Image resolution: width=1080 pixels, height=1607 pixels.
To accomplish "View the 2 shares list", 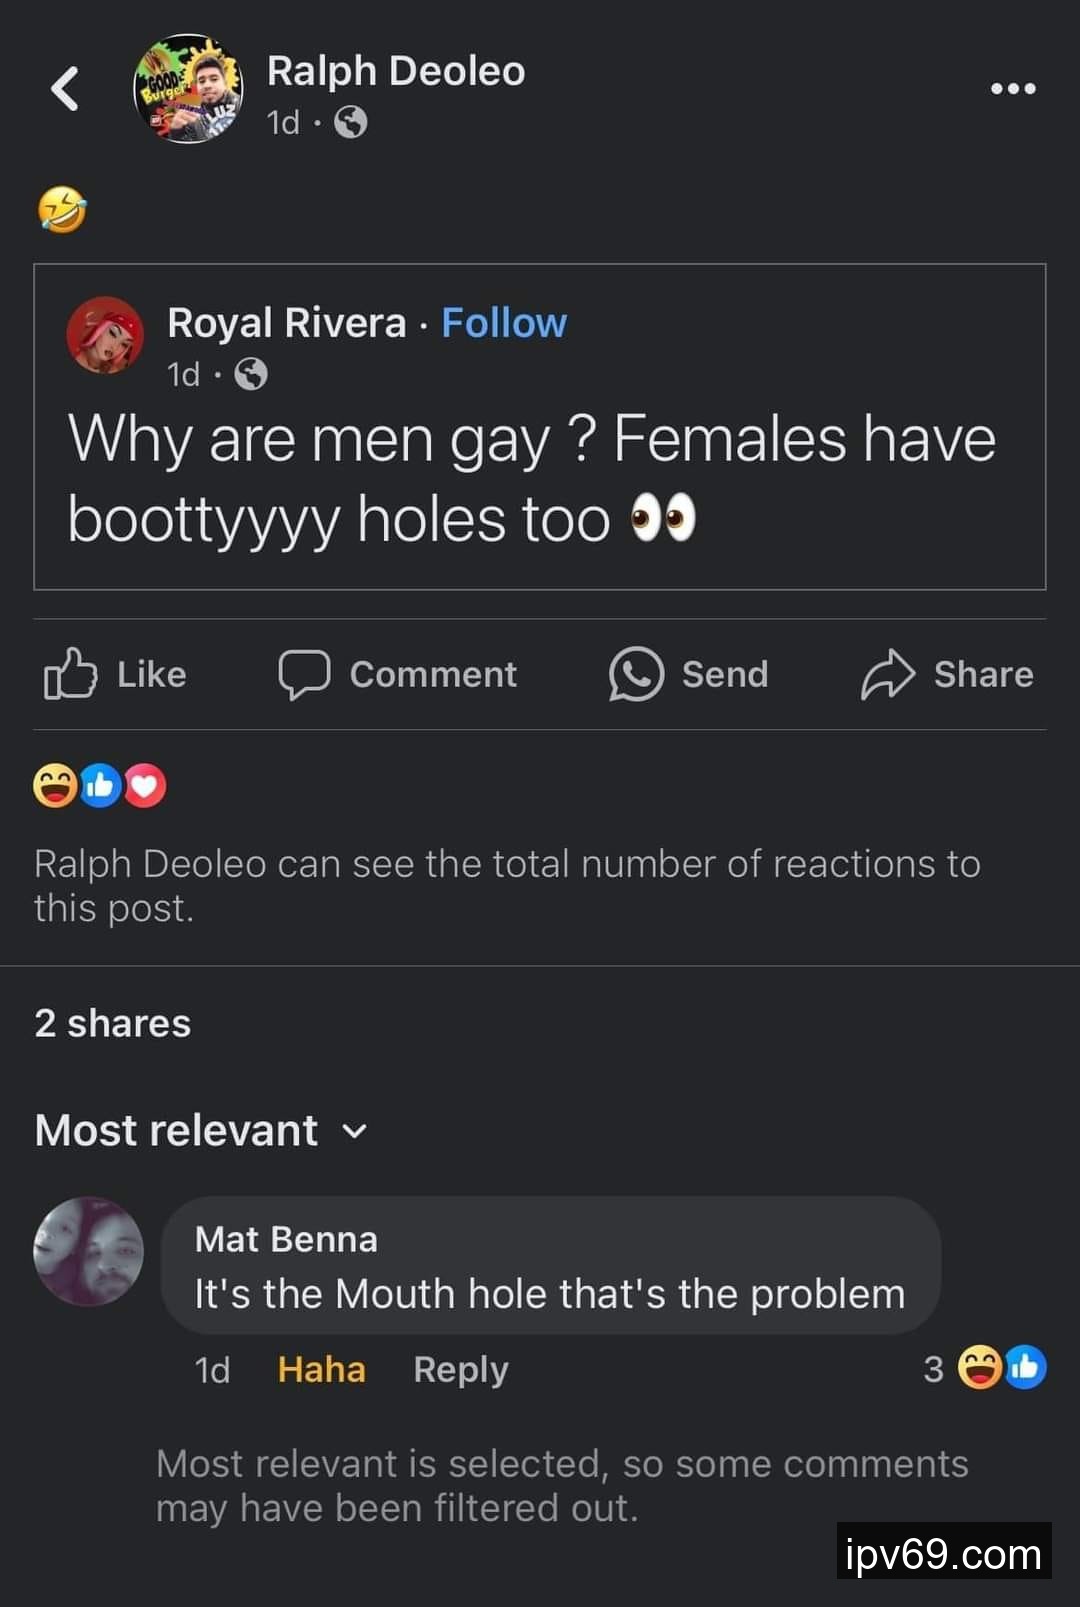I will tap(112, 1023).
